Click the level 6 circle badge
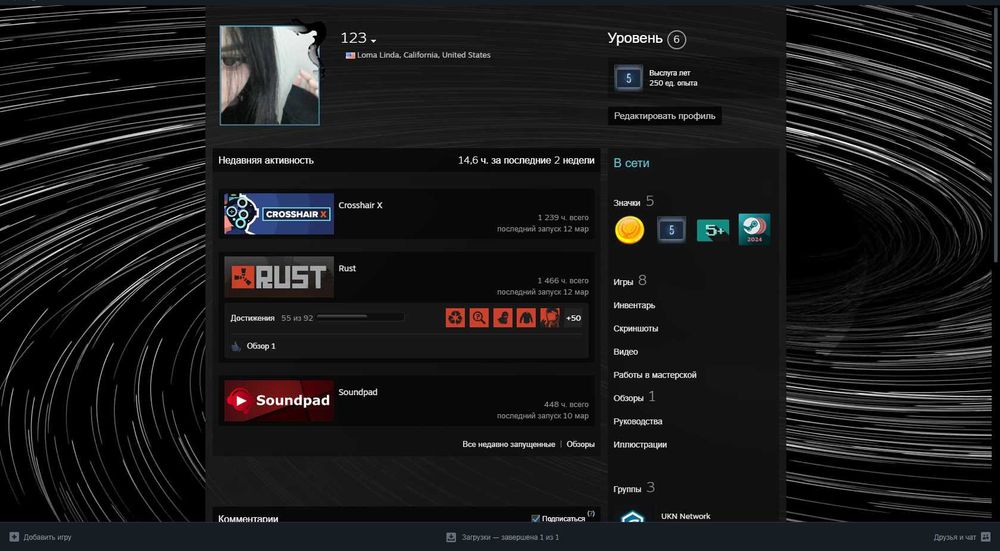This screenshot has height=551, width=1000. pos(677,40)
